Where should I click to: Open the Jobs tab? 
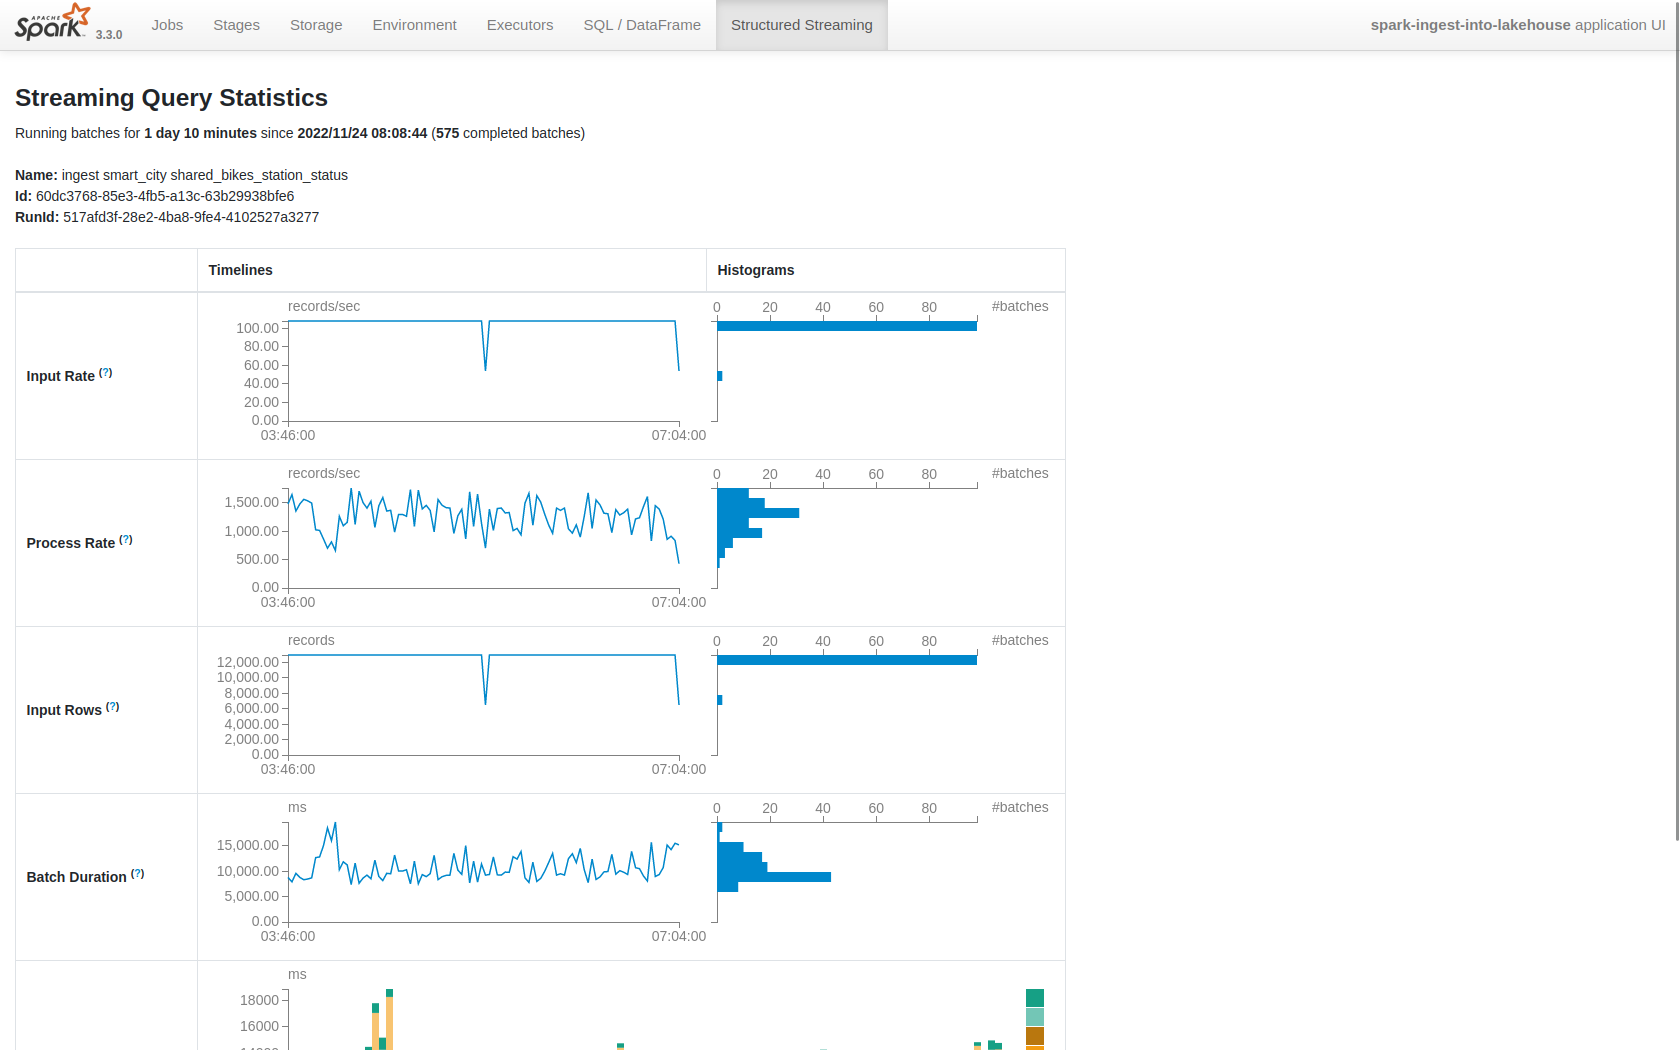coord(167,25)
